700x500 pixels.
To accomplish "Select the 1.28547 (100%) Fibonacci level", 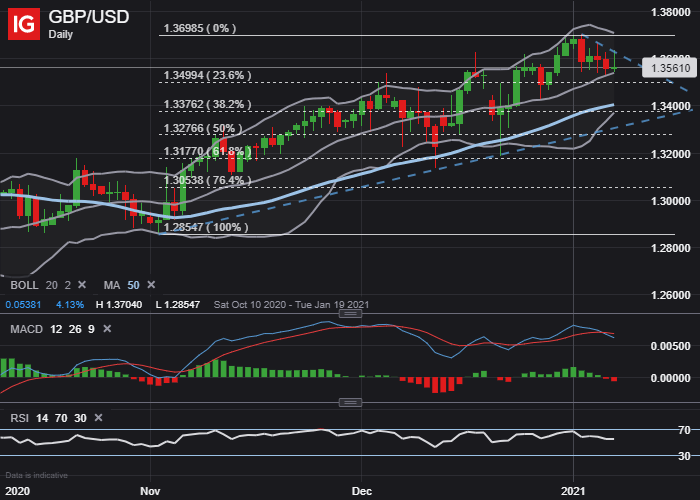I will 206,228.
